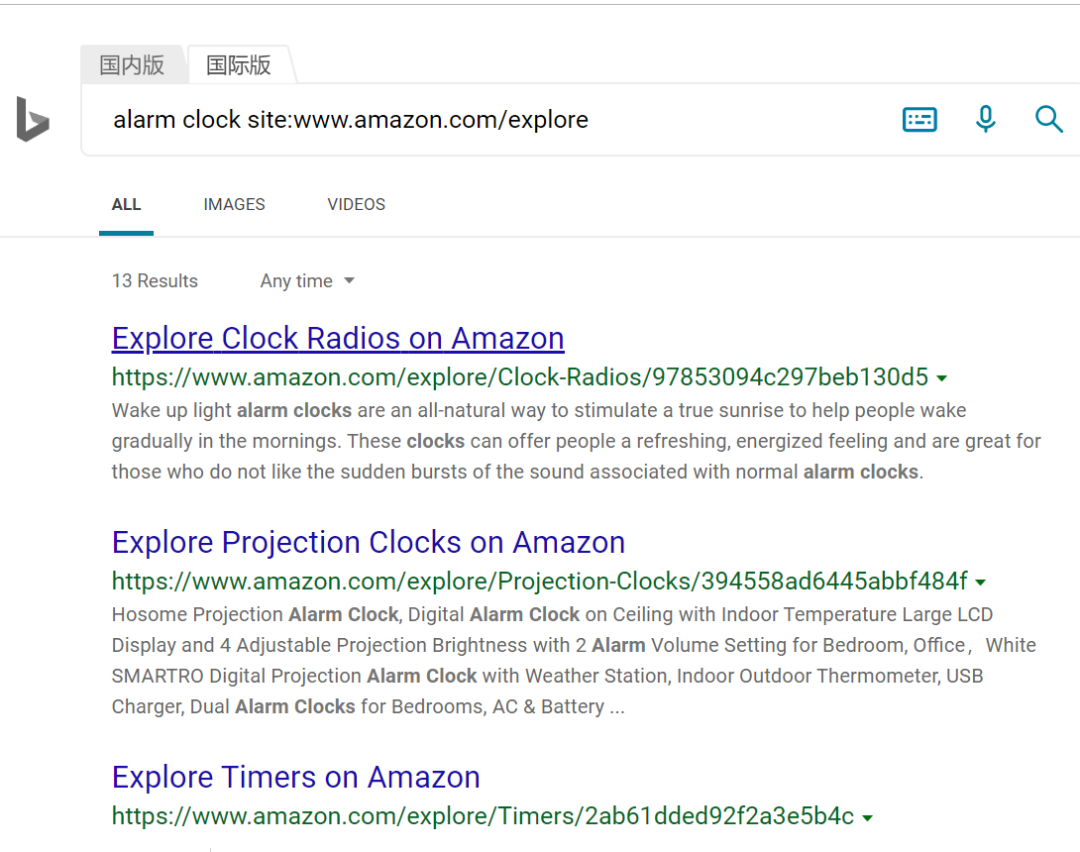This screenshot has height=852, width=1080.
Task: Expand the Any time filter dropdown
Action: (x=307, y=281)
